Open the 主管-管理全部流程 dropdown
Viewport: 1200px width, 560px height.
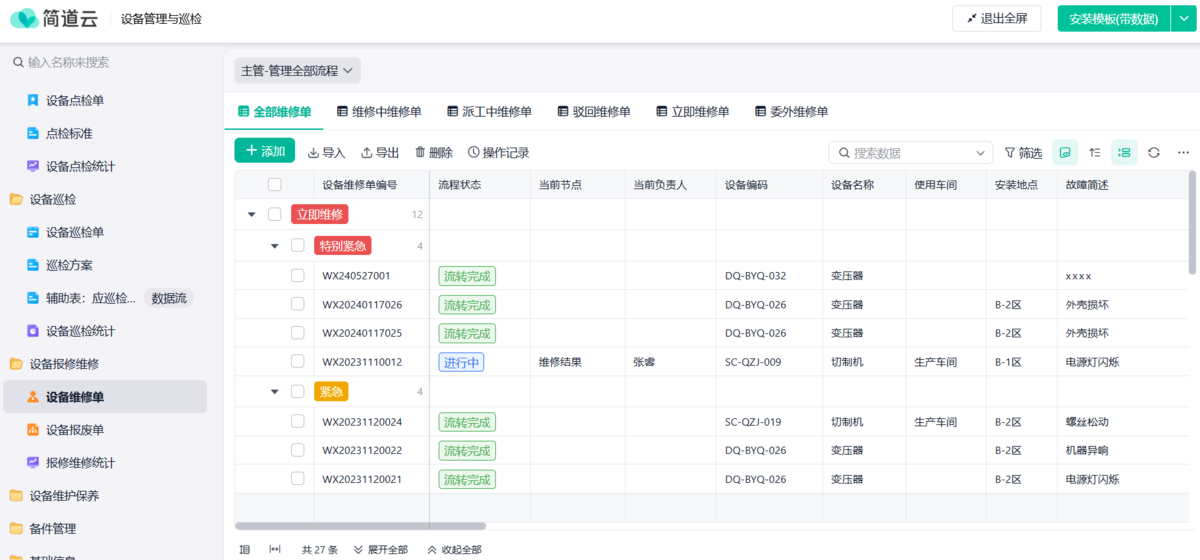point(297,71)
